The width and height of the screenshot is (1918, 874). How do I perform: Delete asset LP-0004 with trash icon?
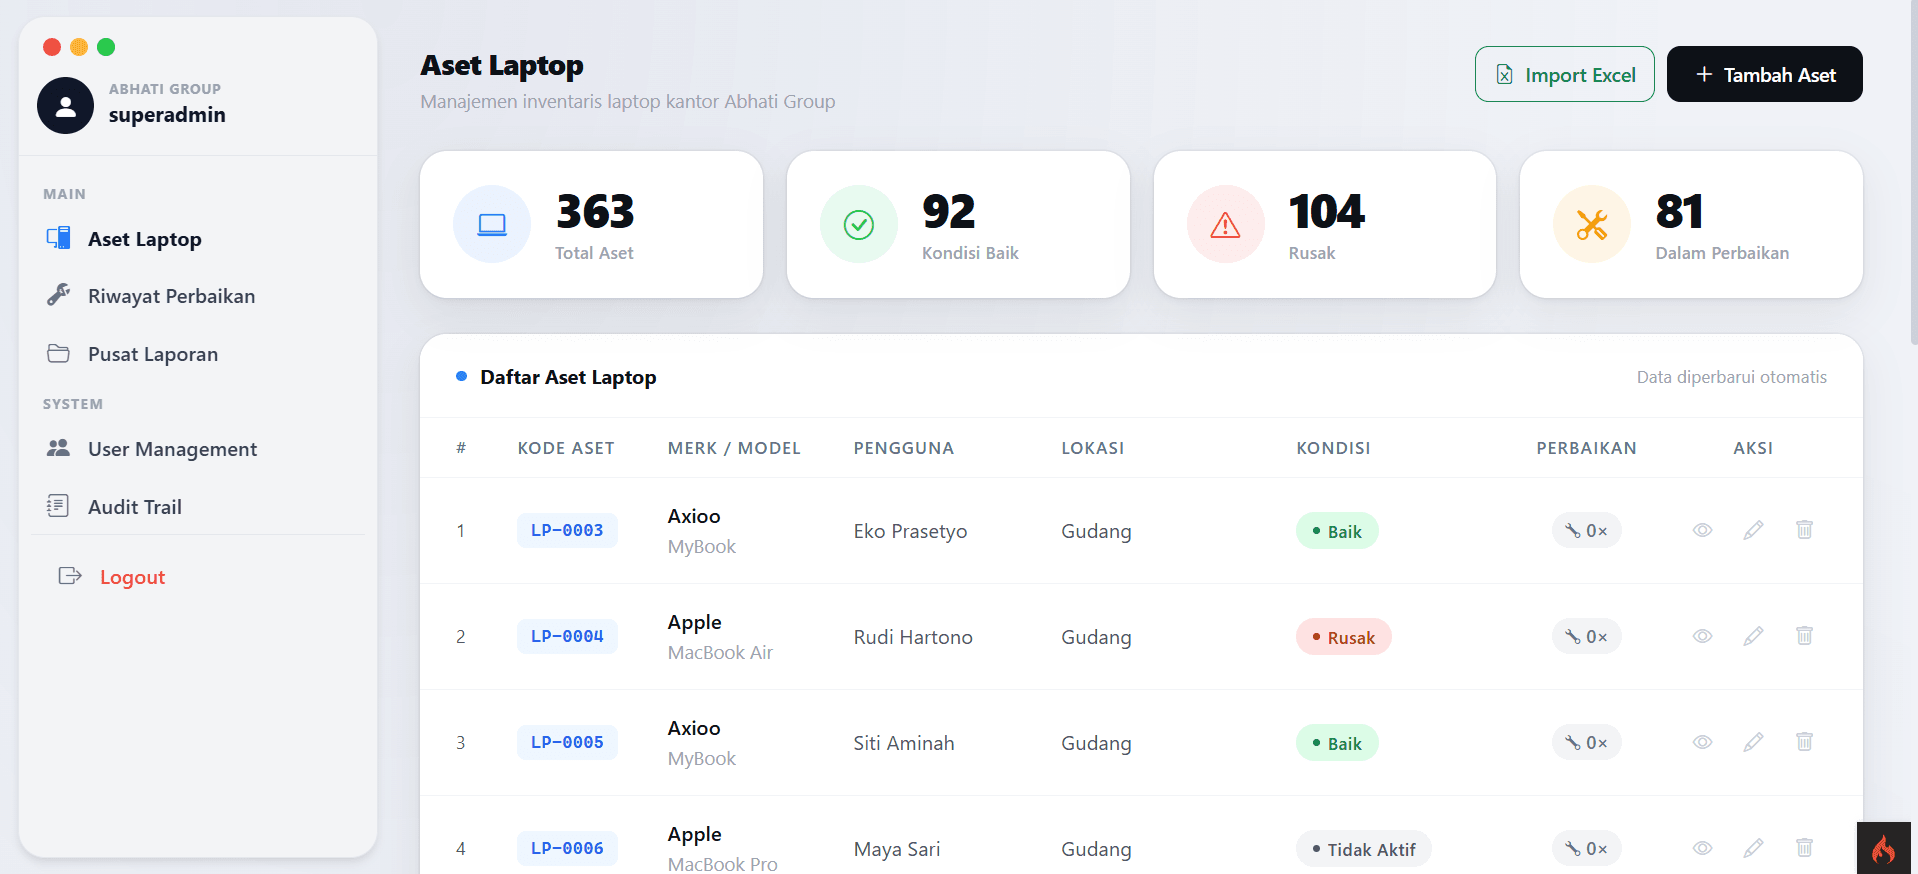[x=1804, y=636]
